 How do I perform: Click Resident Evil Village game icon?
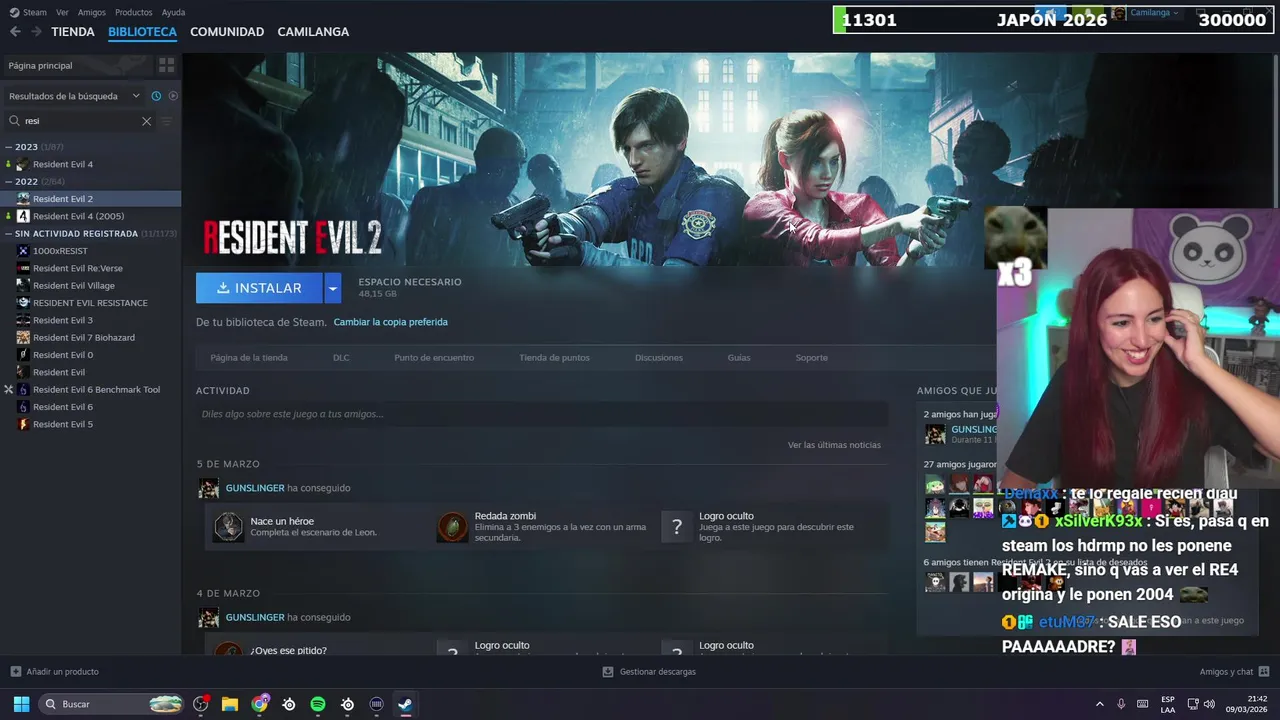23,285
